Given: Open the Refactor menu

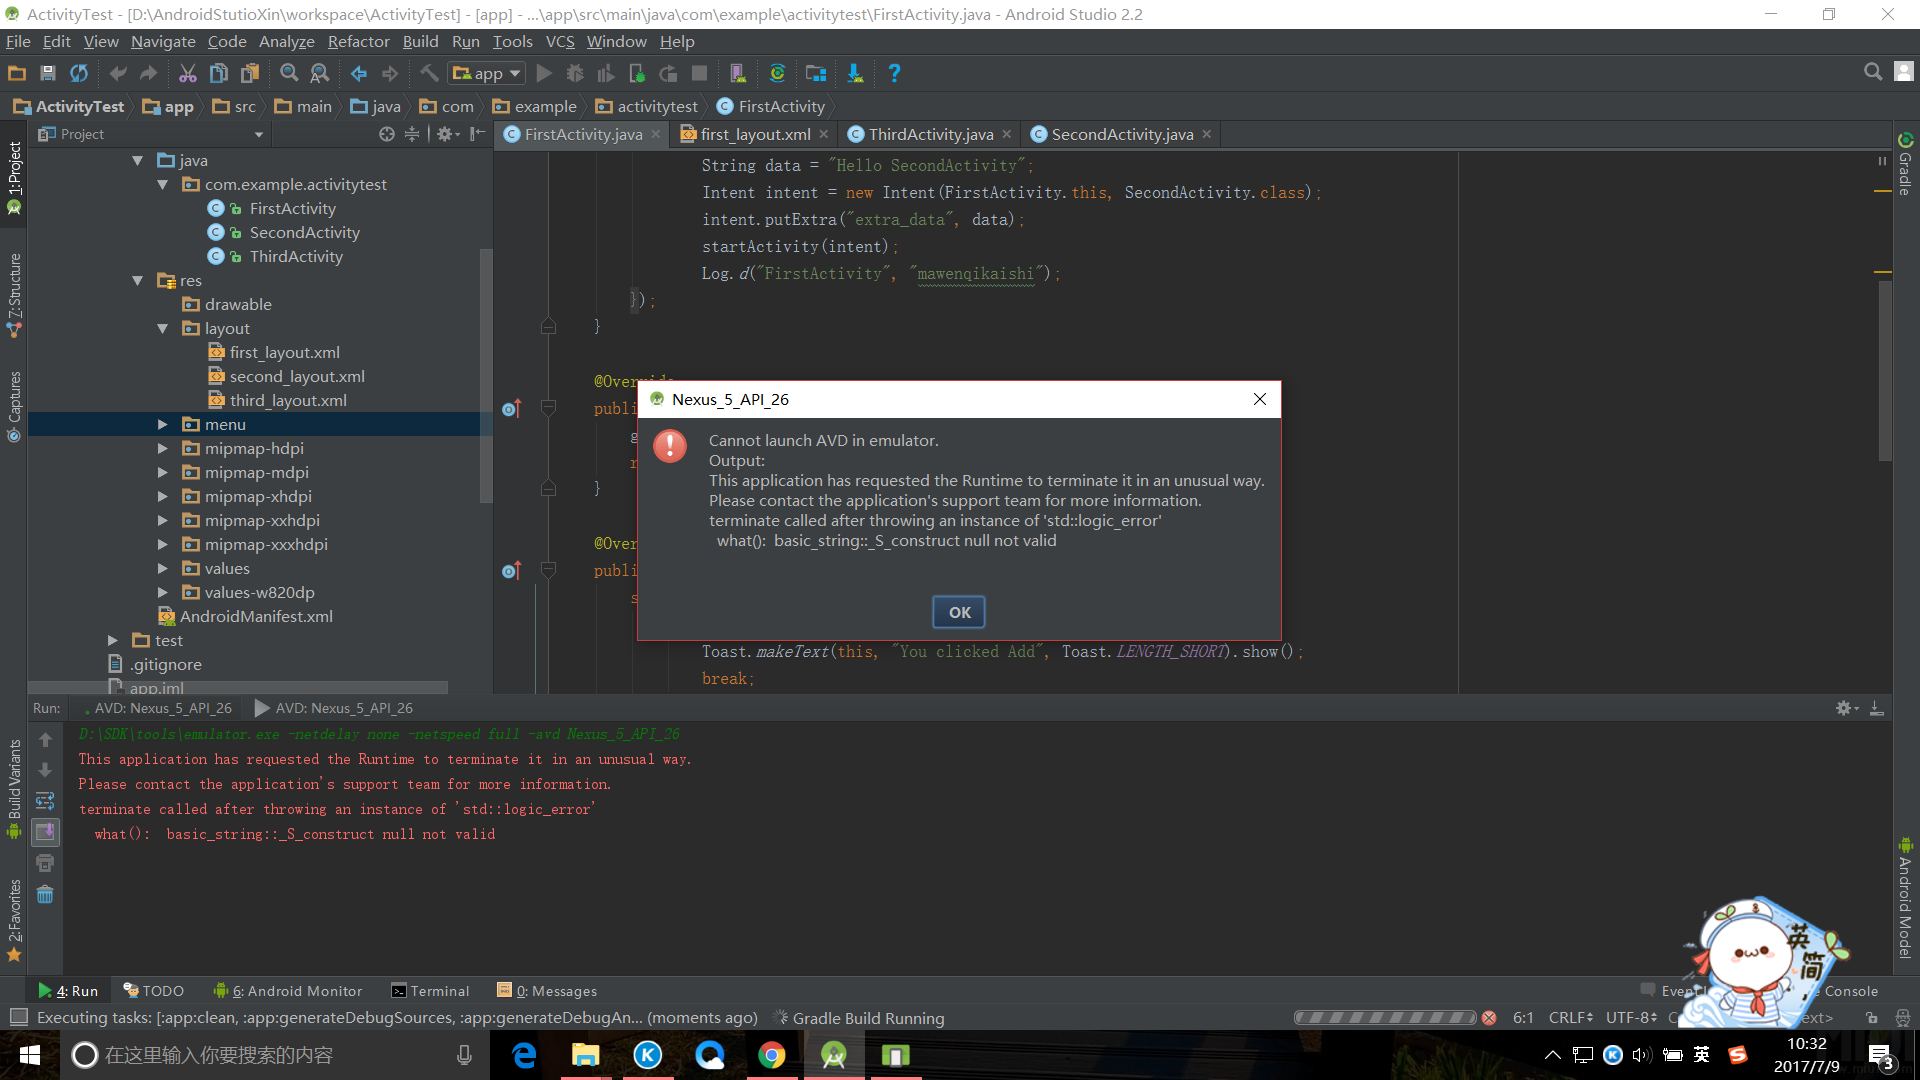Looking at the screenshot, I should click(358, 41).
